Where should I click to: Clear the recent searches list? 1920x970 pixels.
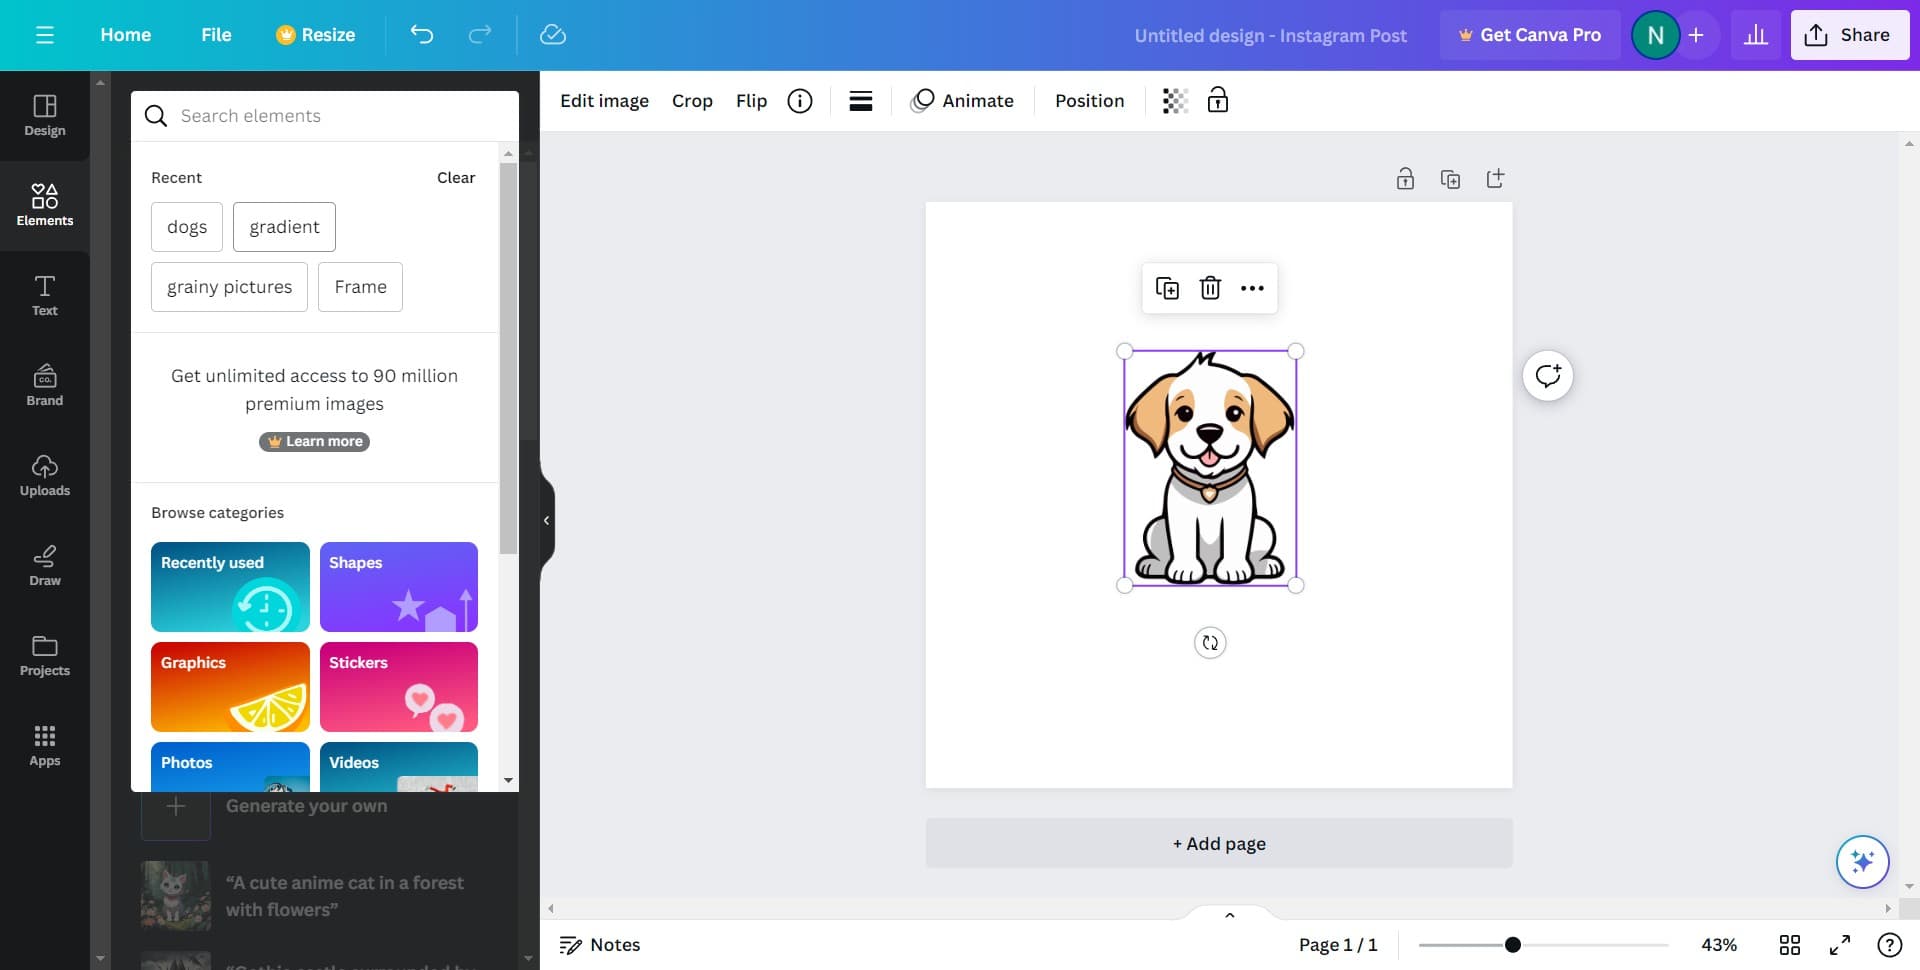pyautogui.click(x=455, y=177)
